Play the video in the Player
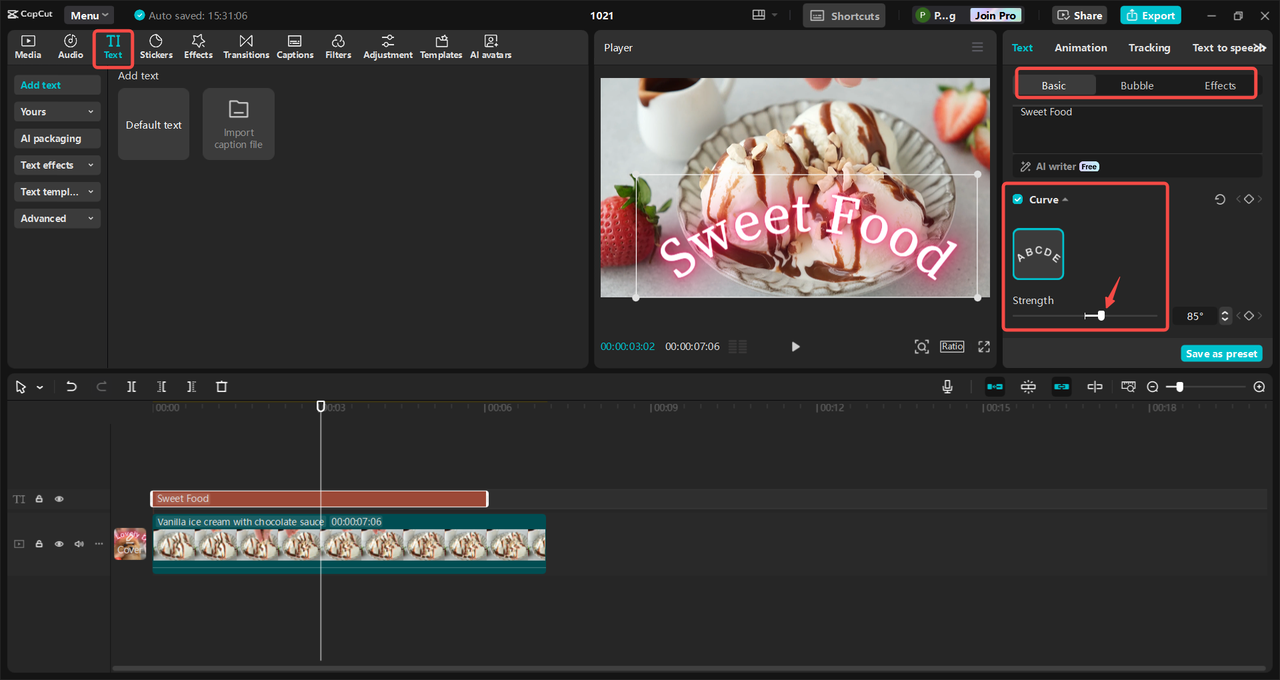Image resolution: width=1280 pixels, height=680 pixels. pyautogui.click(x=796, y=346)
